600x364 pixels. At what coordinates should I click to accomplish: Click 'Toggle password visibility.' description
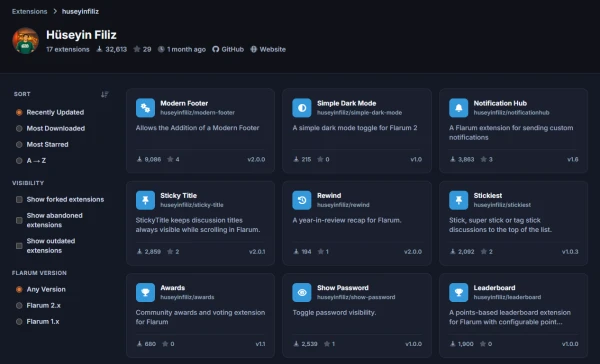[334, 312]
